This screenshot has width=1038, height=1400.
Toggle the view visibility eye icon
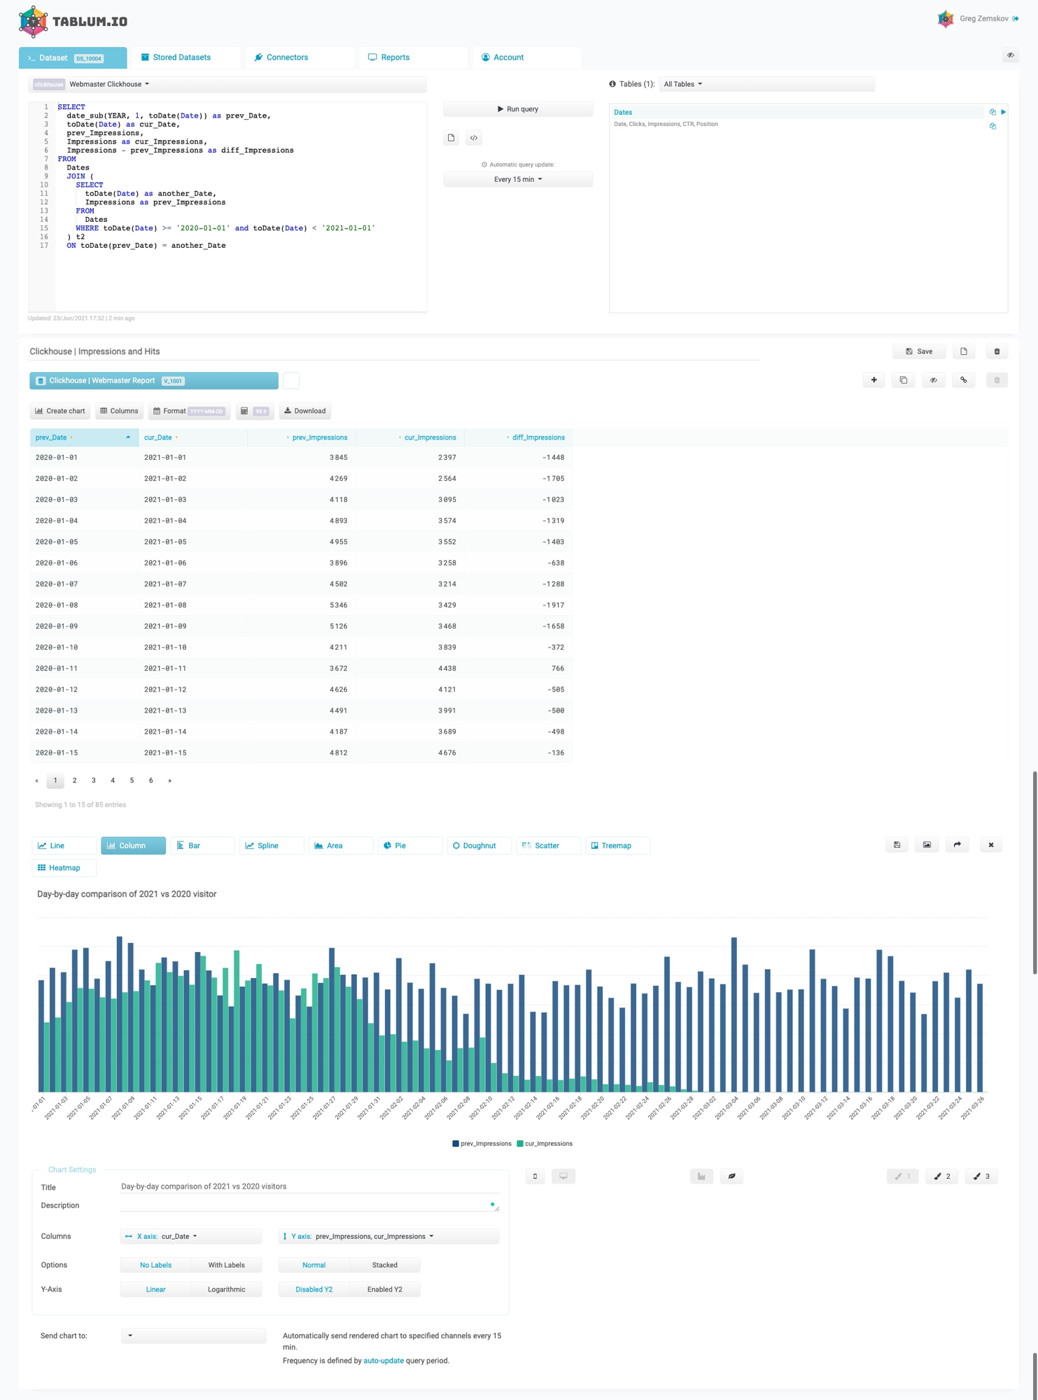pos(933,380)
